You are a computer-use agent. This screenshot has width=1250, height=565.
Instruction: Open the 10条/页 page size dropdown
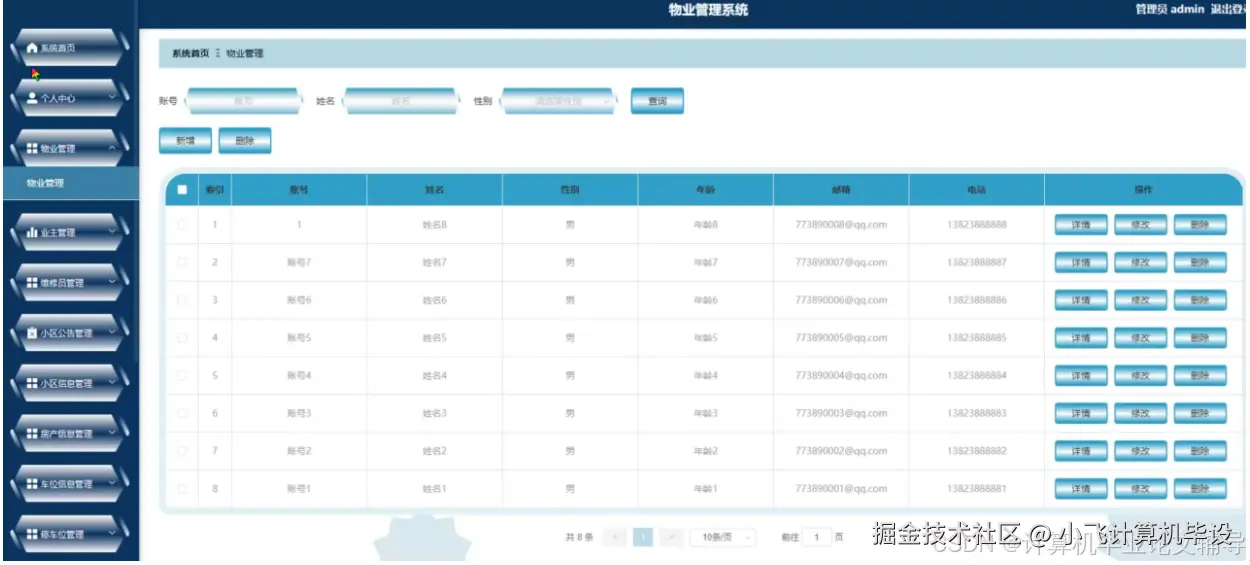click(x=722, y=537)
